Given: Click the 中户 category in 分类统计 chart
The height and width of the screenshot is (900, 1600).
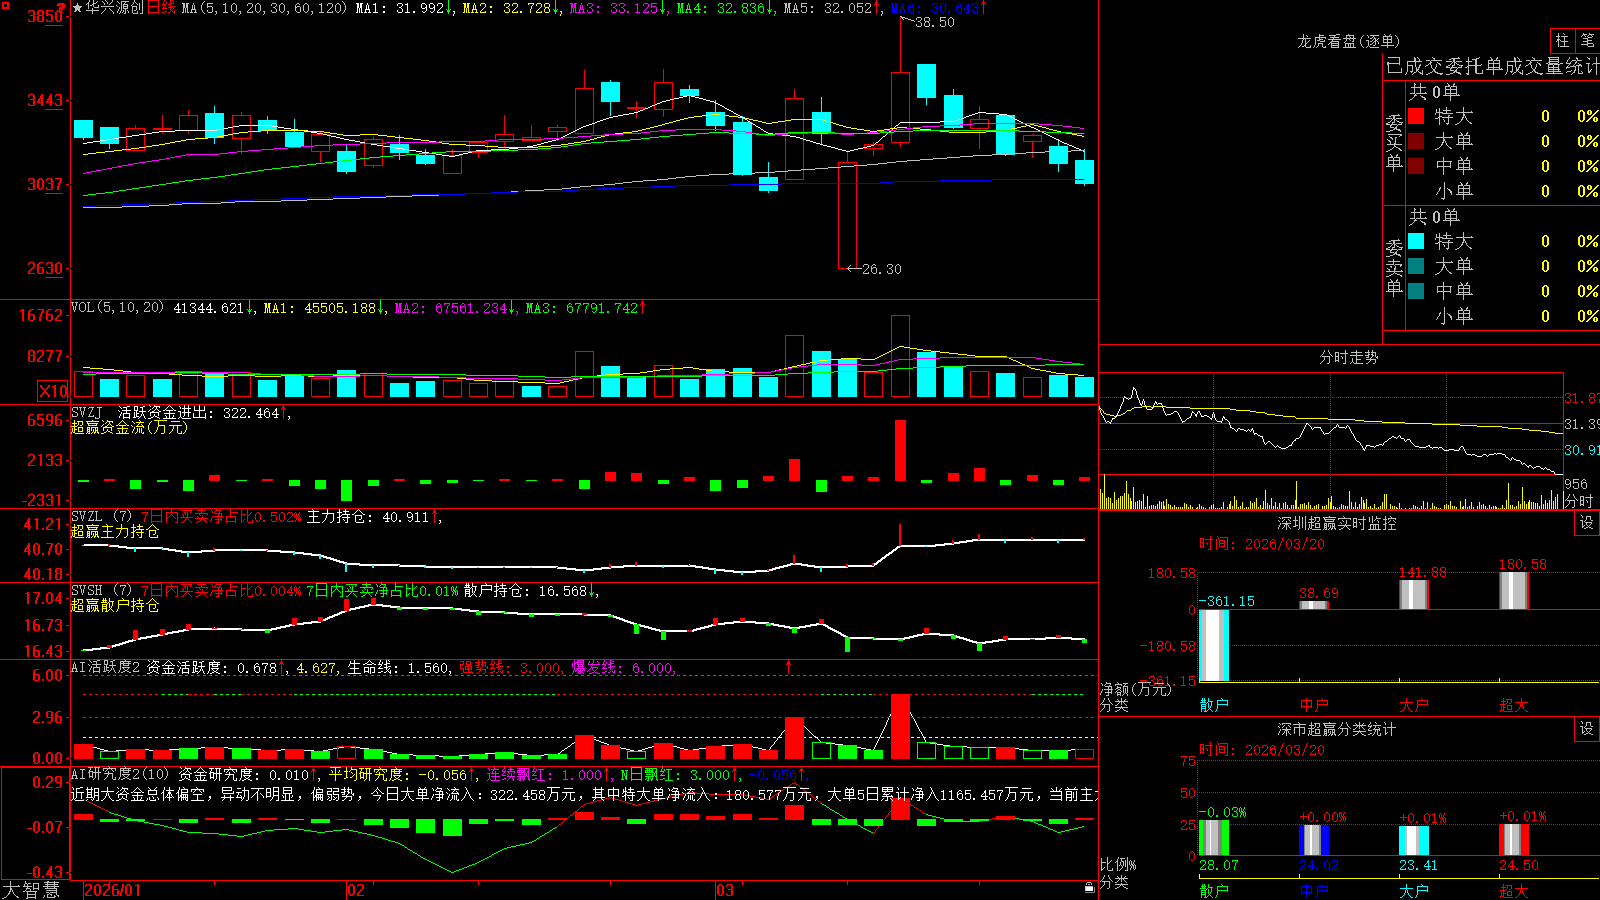Looking at the screenshot, I should 1314,890.
